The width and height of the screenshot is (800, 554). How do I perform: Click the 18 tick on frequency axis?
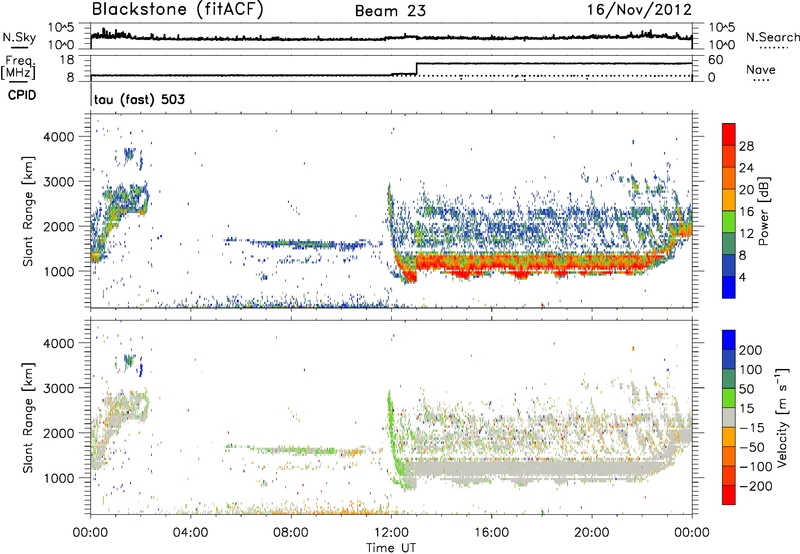67,60
